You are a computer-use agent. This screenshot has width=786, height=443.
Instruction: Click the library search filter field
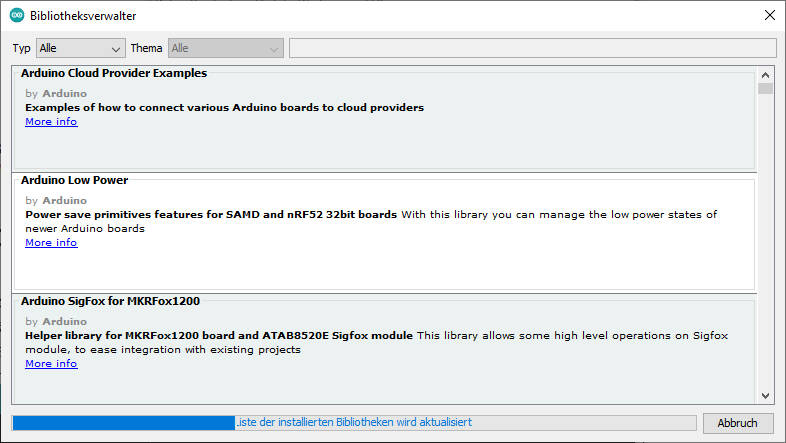pyautogui.click(x=532, y=48)
